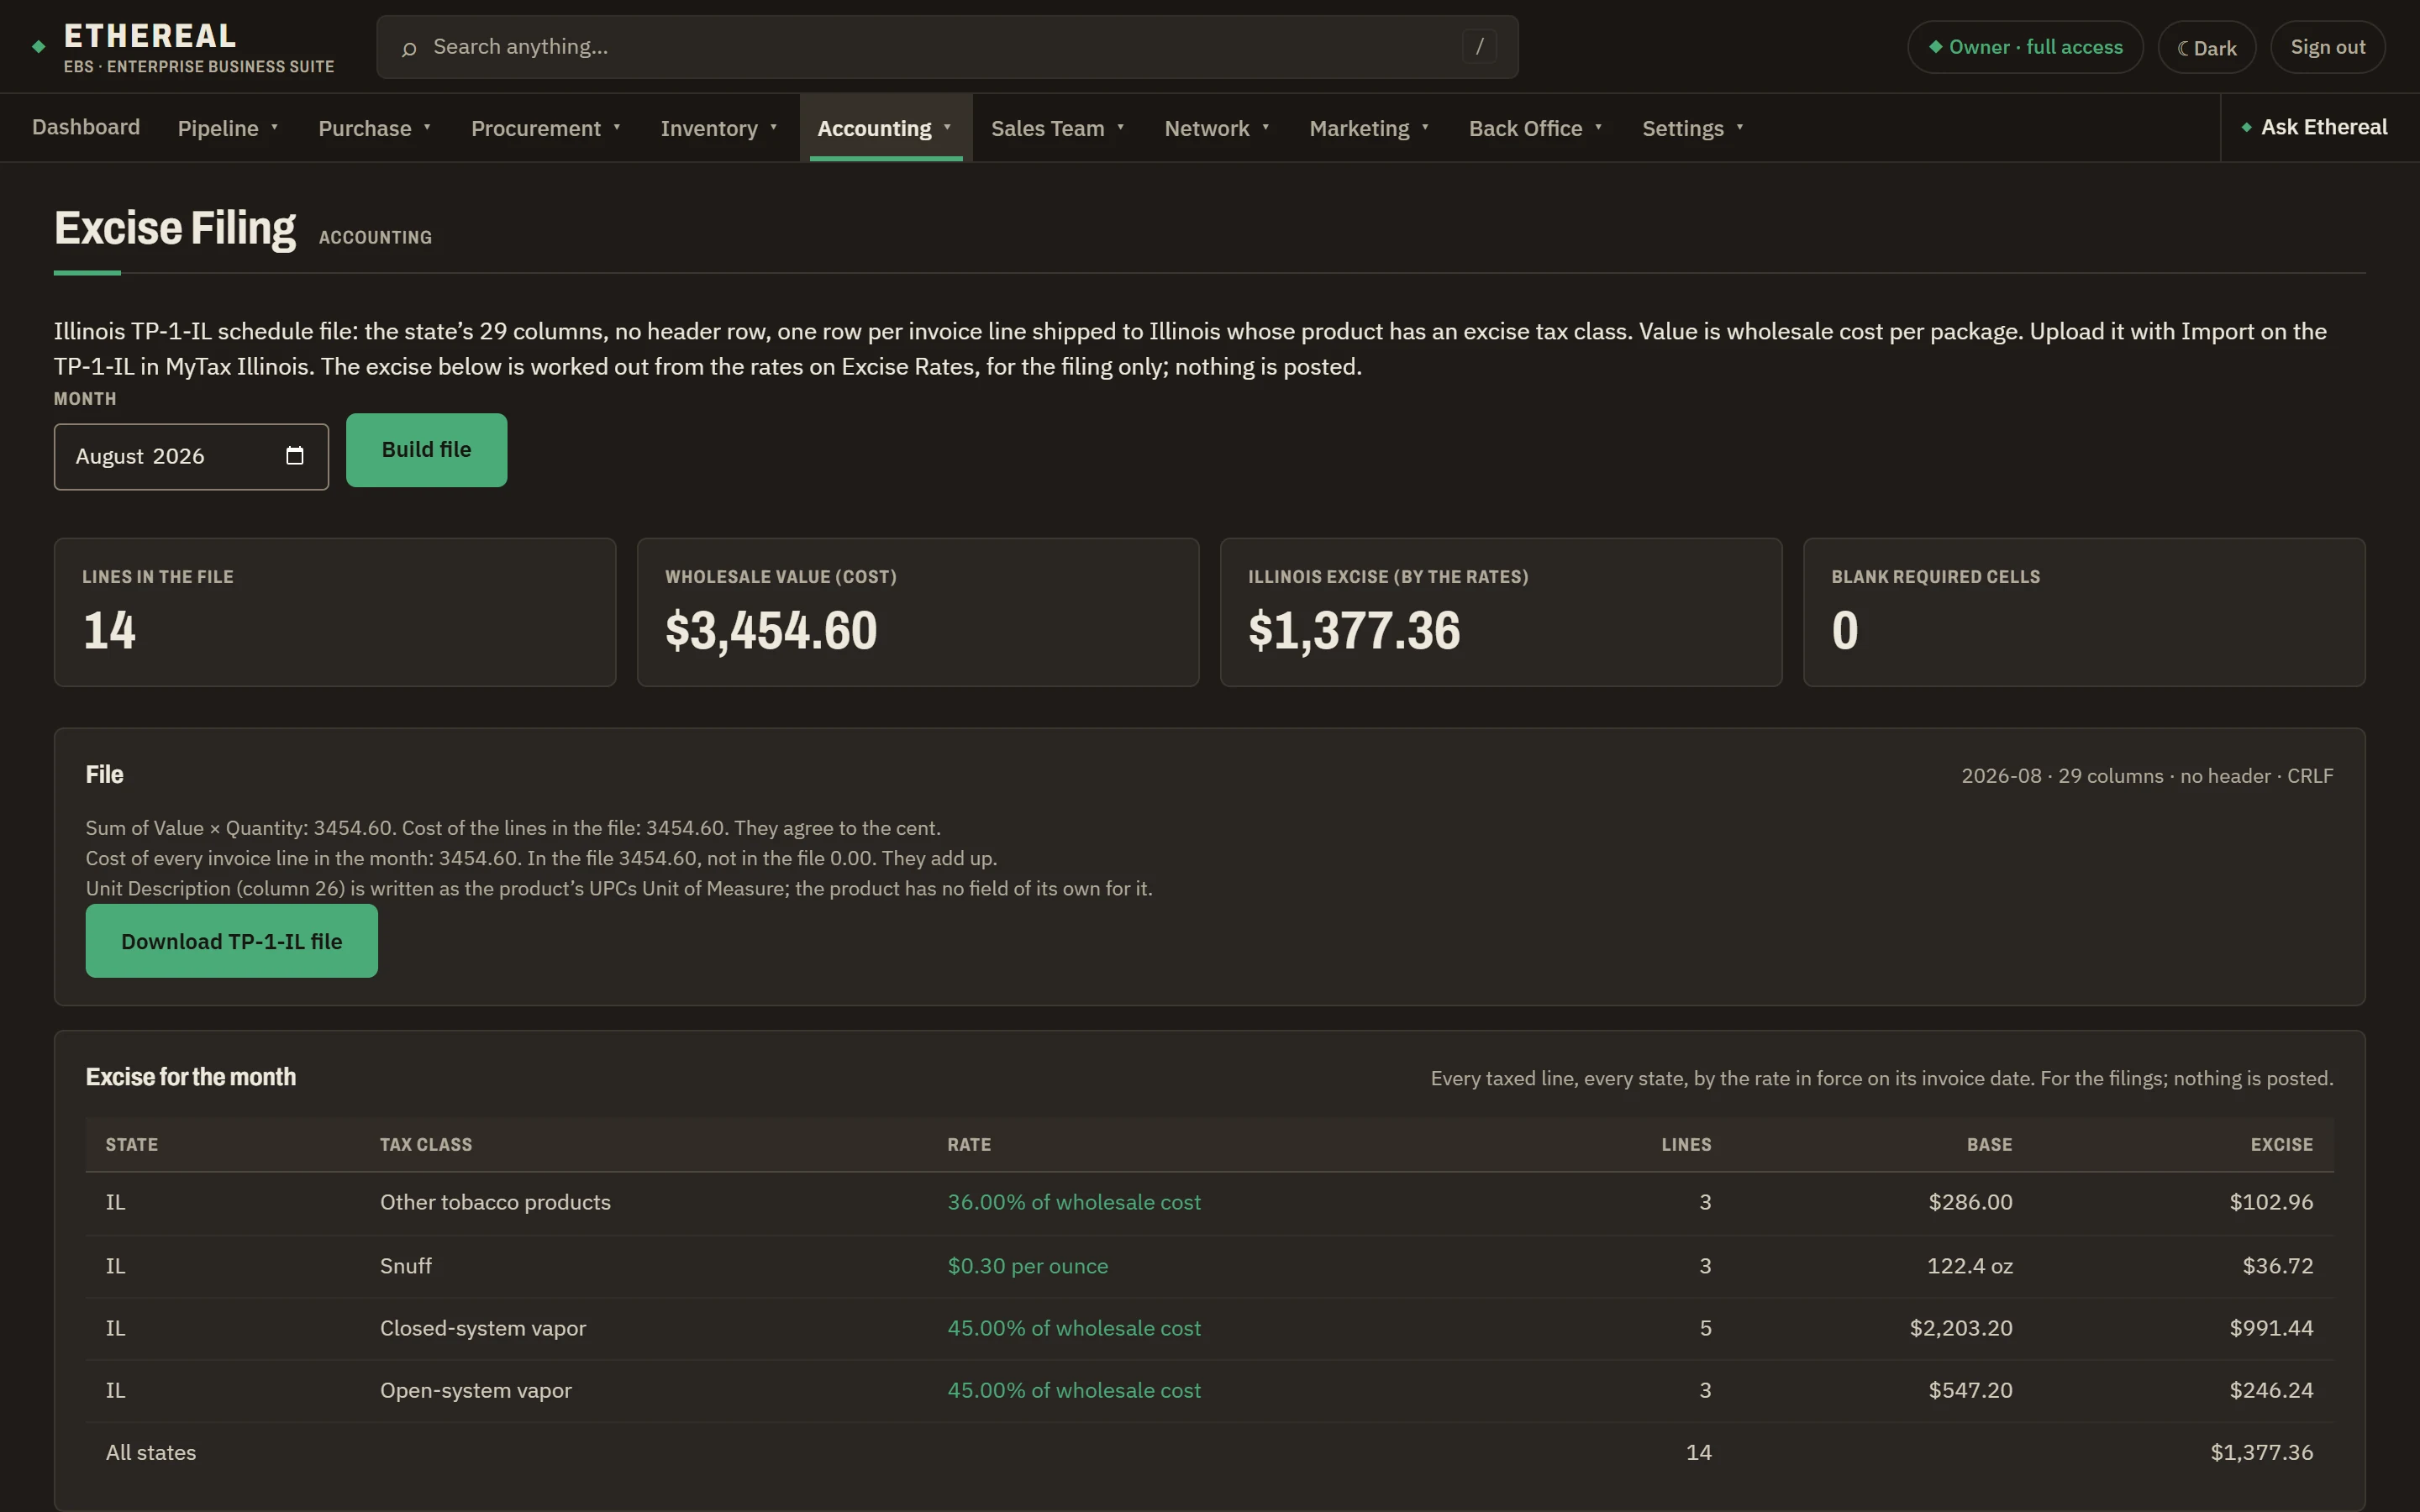Screen dimensions: 2420x1512
Task: Click the Owner full access badge
Action: [2025, 47]
